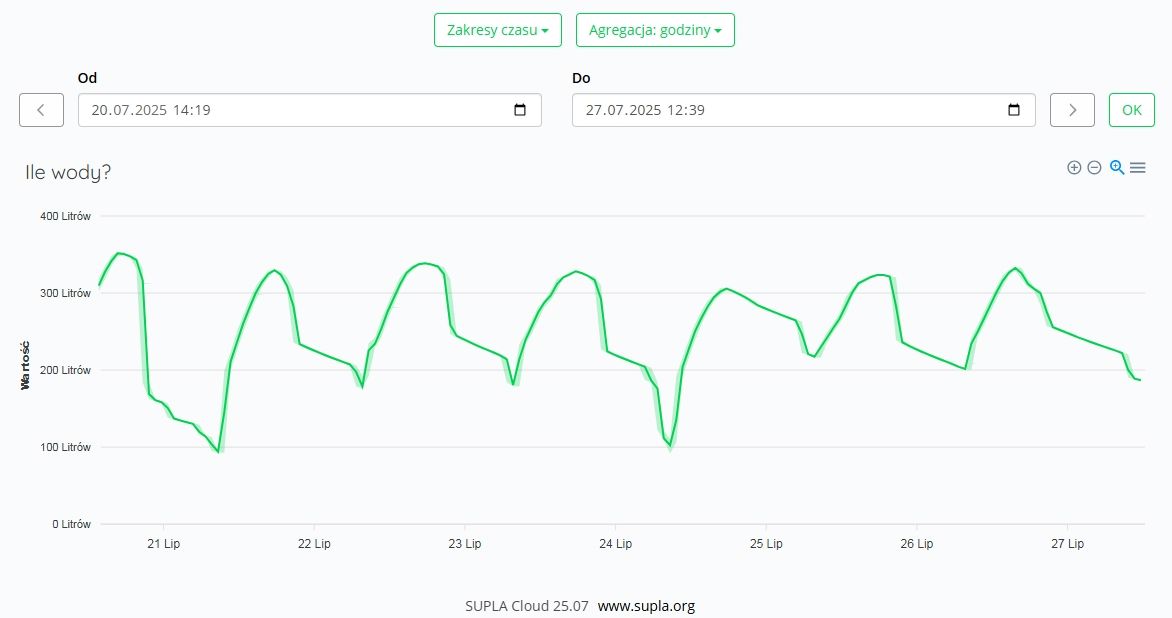Open calendar picker in Do field

point(1014,110)
